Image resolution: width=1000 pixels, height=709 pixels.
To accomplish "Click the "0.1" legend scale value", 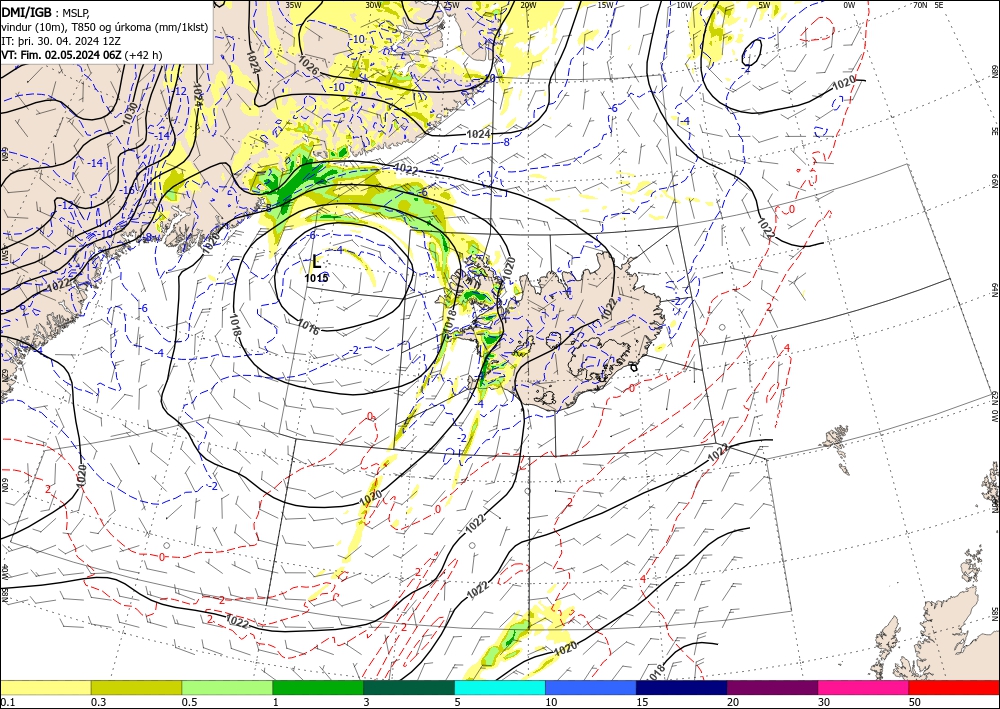I will click(x=7, y=702).
